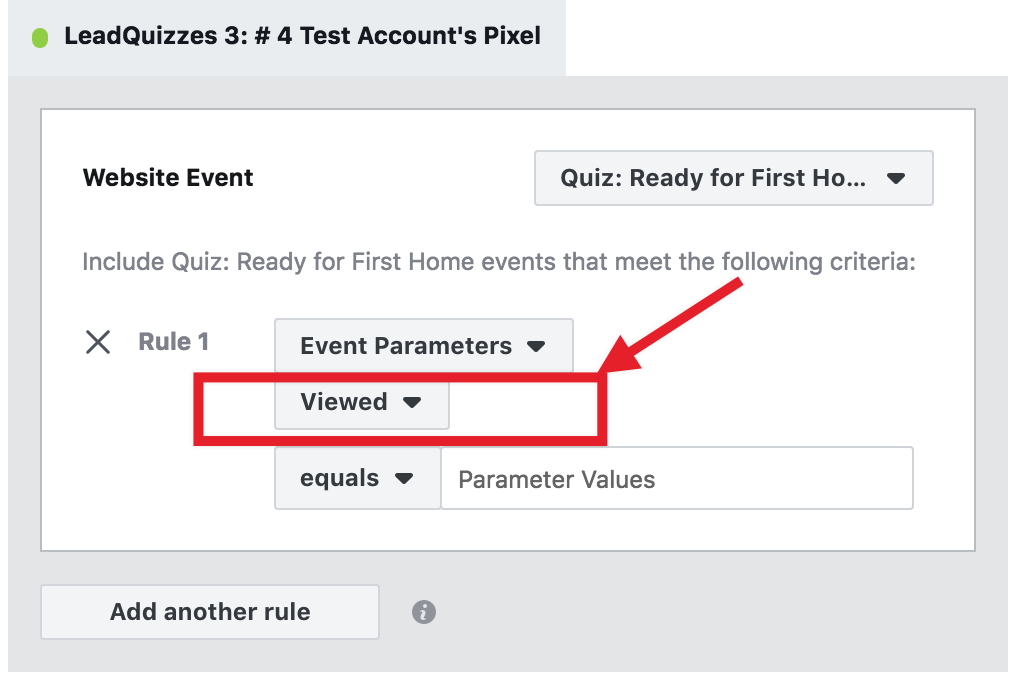Viewport: 1028px width, 686px height.
Task: Click the Include Quiz criteria description text
Action: 499,262
